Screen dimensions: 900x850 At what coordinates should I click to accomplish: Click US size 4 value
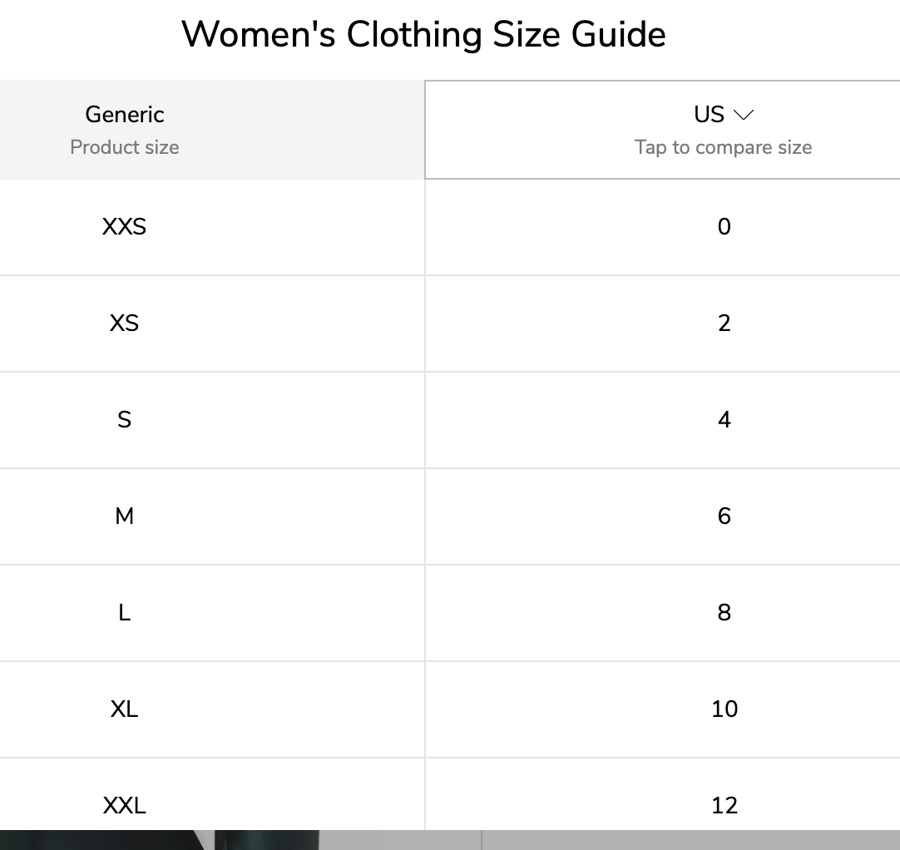pos(724,420)
